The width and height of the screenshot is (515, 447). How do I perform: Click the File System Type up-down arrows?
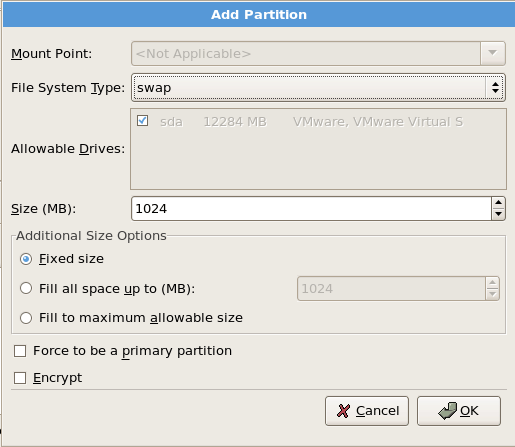pyautogui.click(x=495, y=88)
